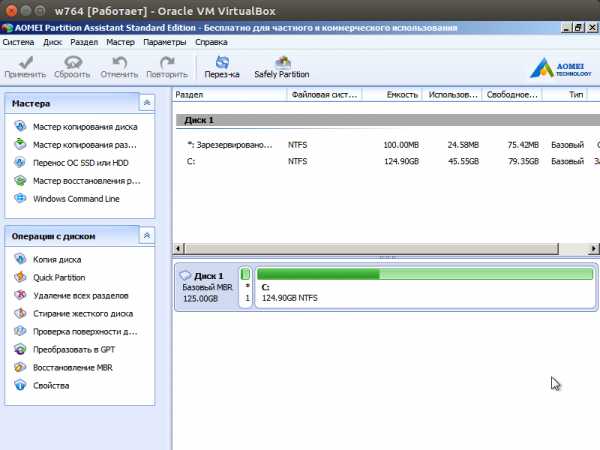600x450 pixels.
Task: Select the small reserved partition block
Action: [246, 287]
